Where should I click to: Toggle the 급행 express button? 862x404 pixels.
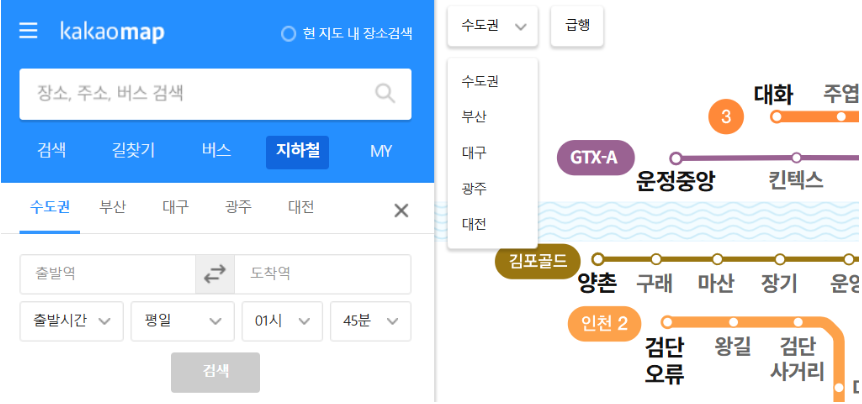click(577, 26)
